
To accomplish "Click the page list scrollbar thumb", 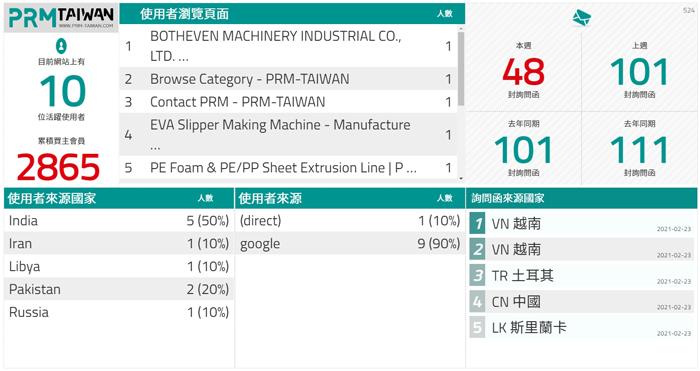I will pos(461,68).
